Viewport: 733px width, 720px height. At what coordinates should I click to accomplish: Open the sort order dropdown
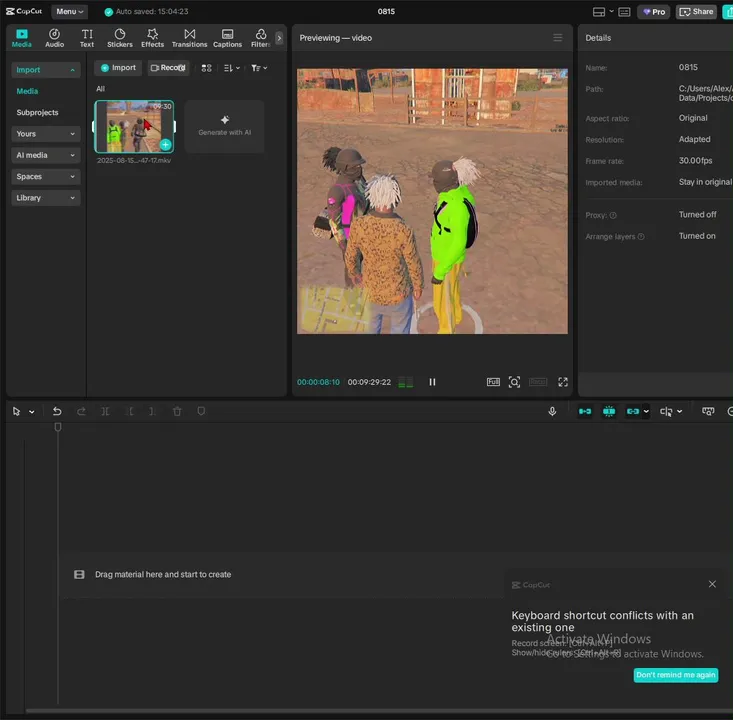[231, 68]
